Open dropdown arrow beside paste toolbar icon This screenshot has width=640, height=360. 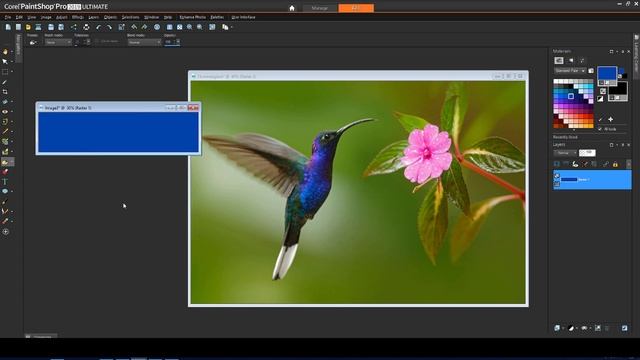[x=232, y=27]
